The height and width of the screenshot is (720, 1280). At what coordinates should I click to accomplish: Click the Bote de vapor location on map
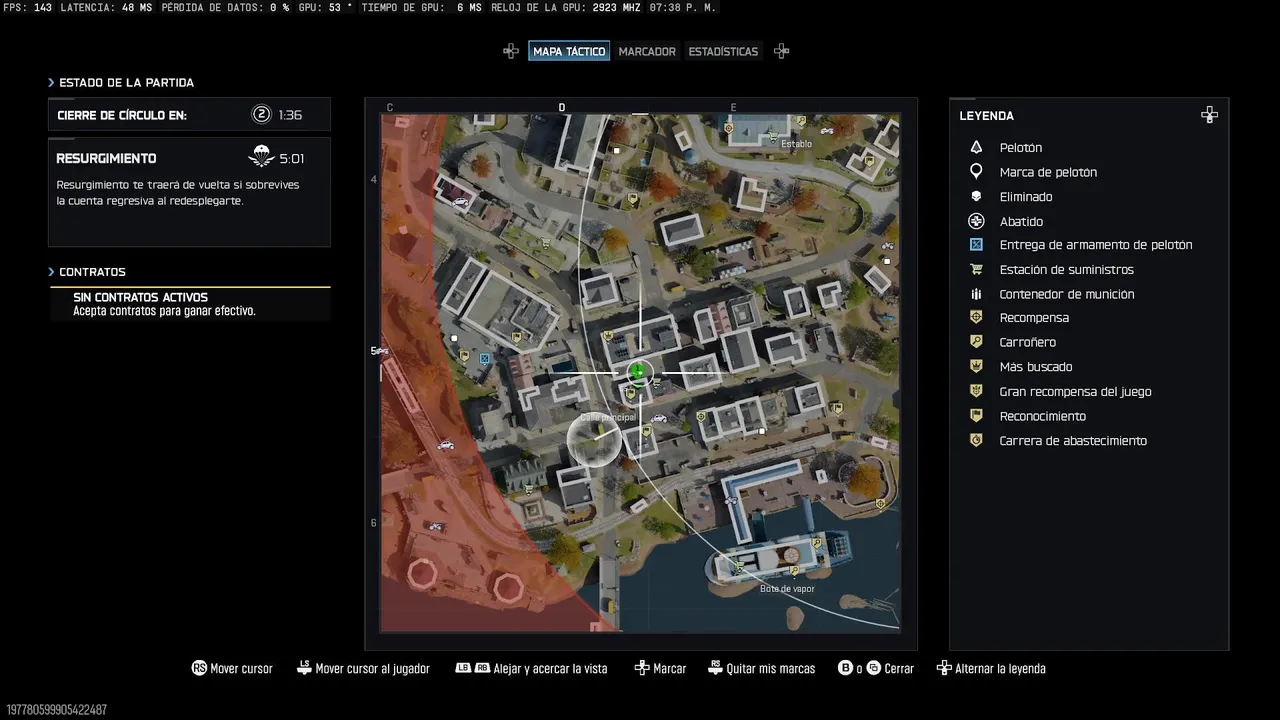point(787,589)
